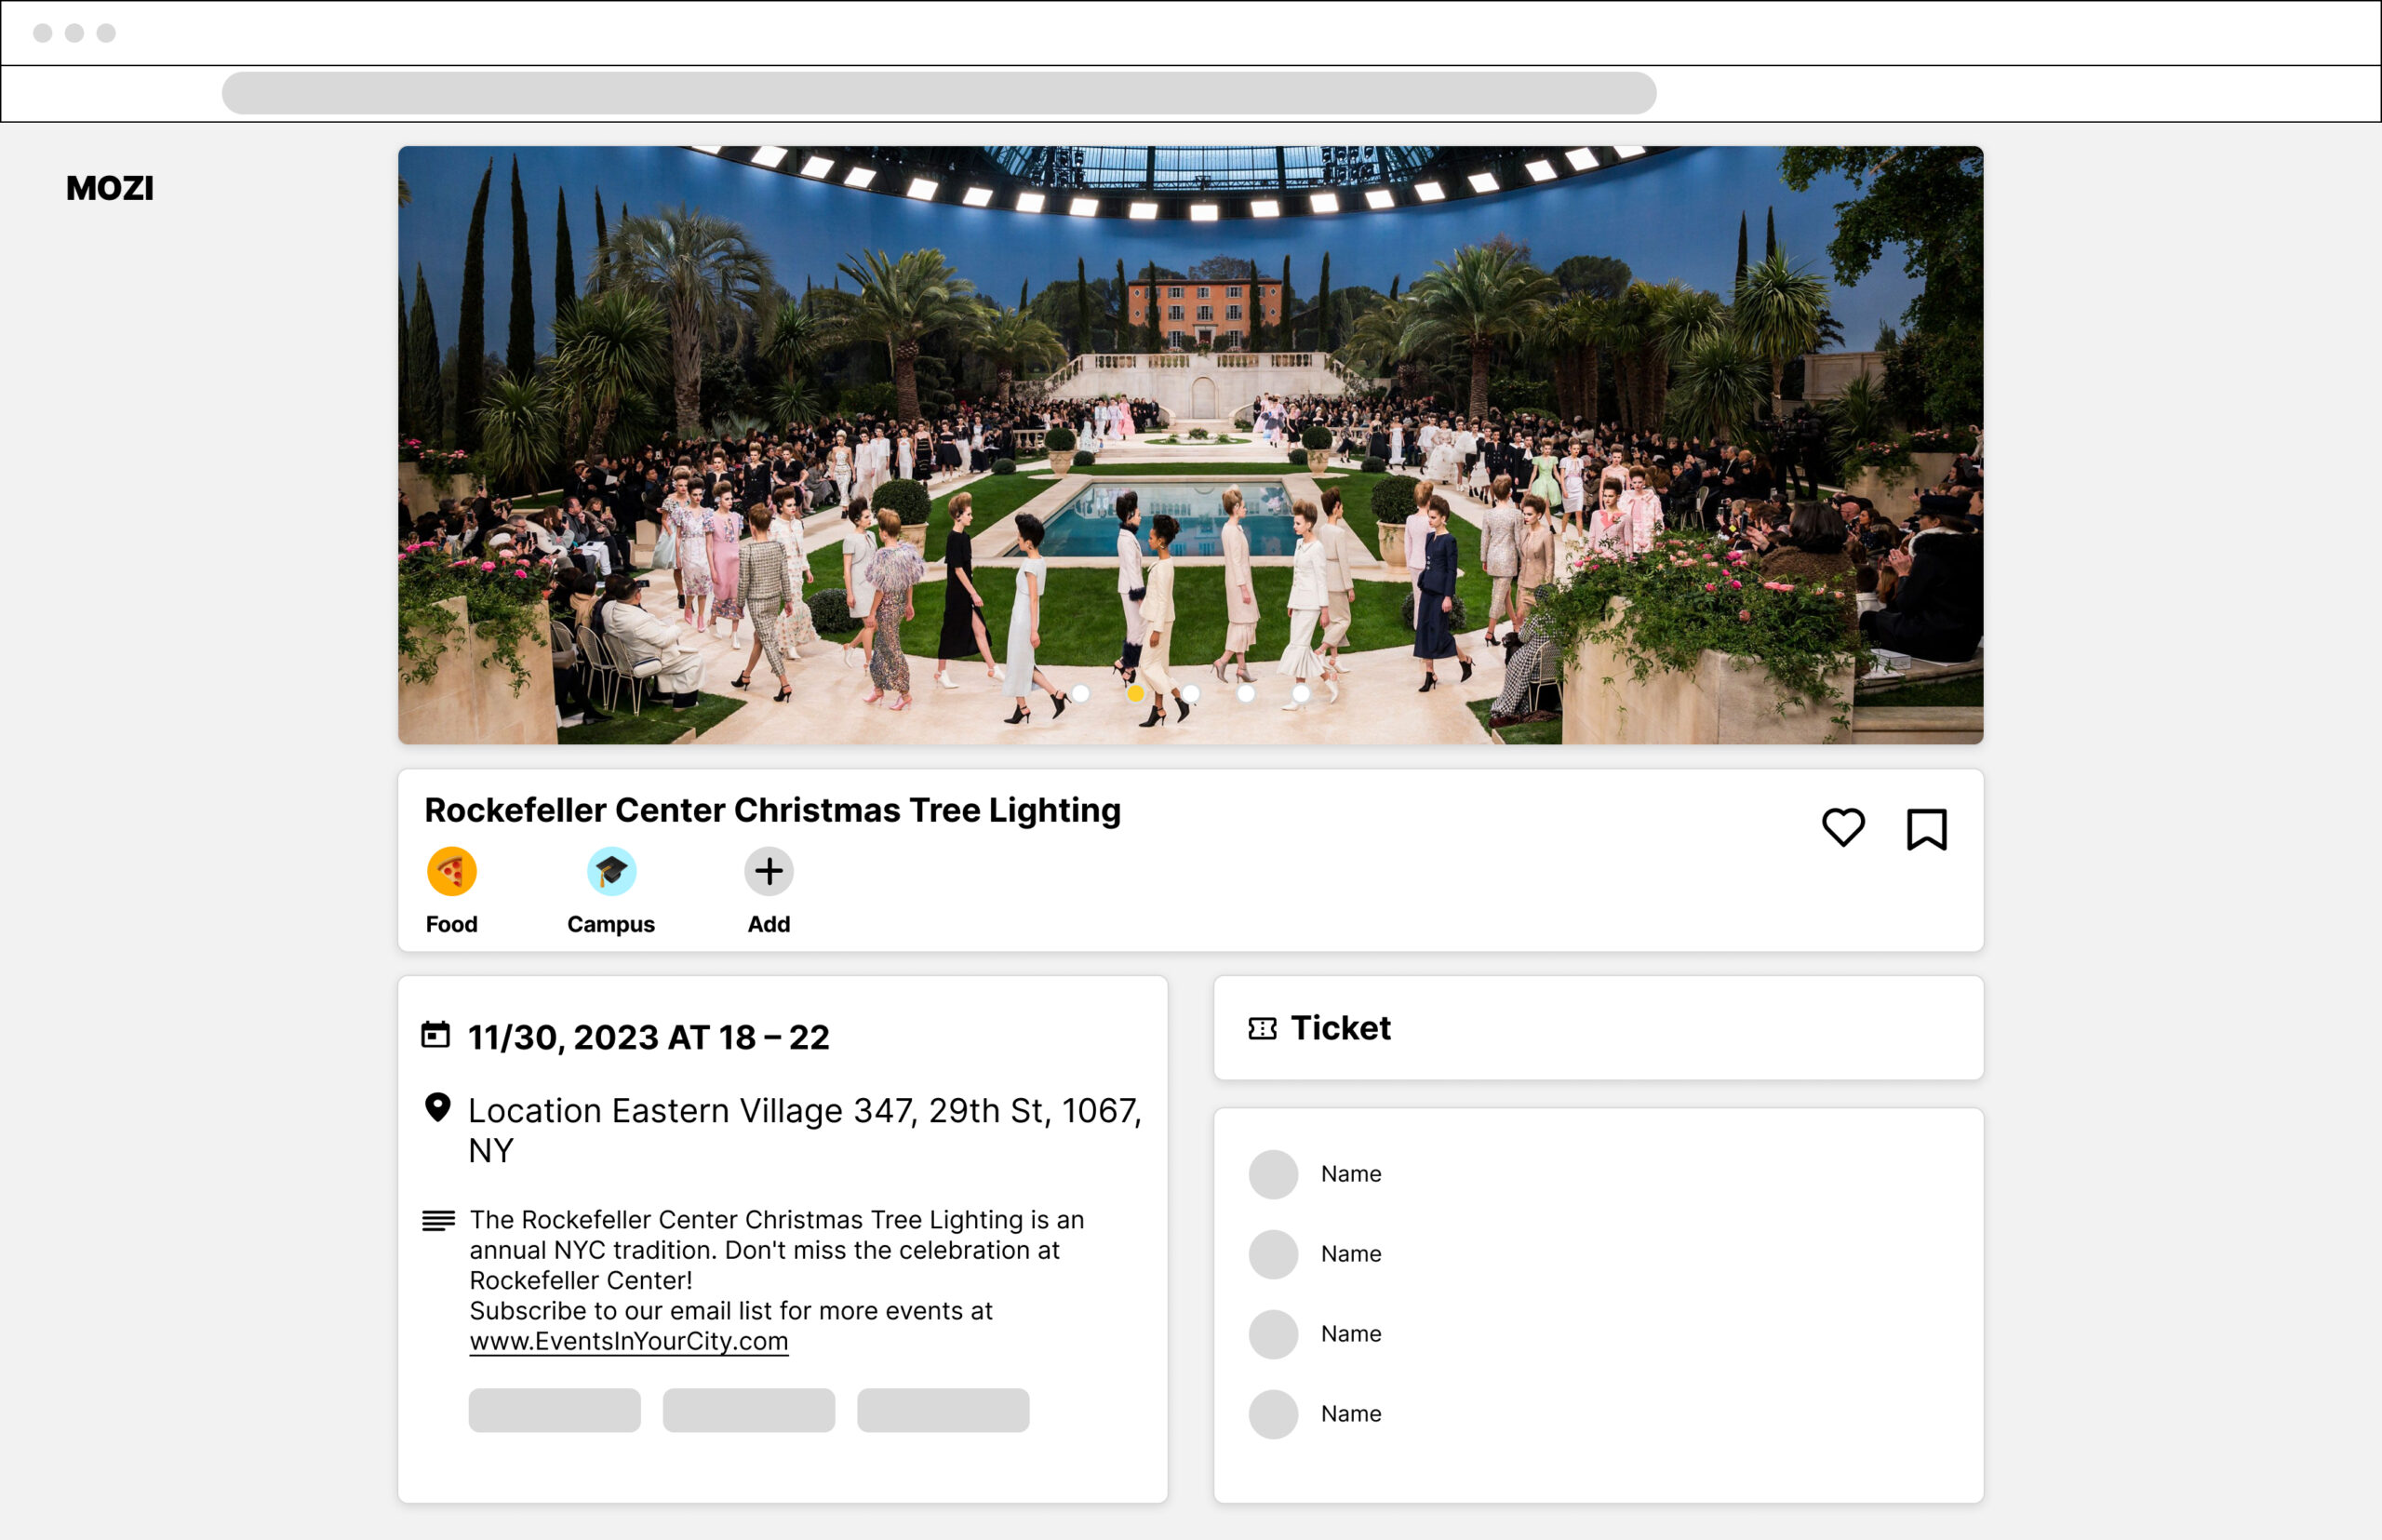Select the Food pizza category icon
2382x1540 pixels.
[451, 871]
